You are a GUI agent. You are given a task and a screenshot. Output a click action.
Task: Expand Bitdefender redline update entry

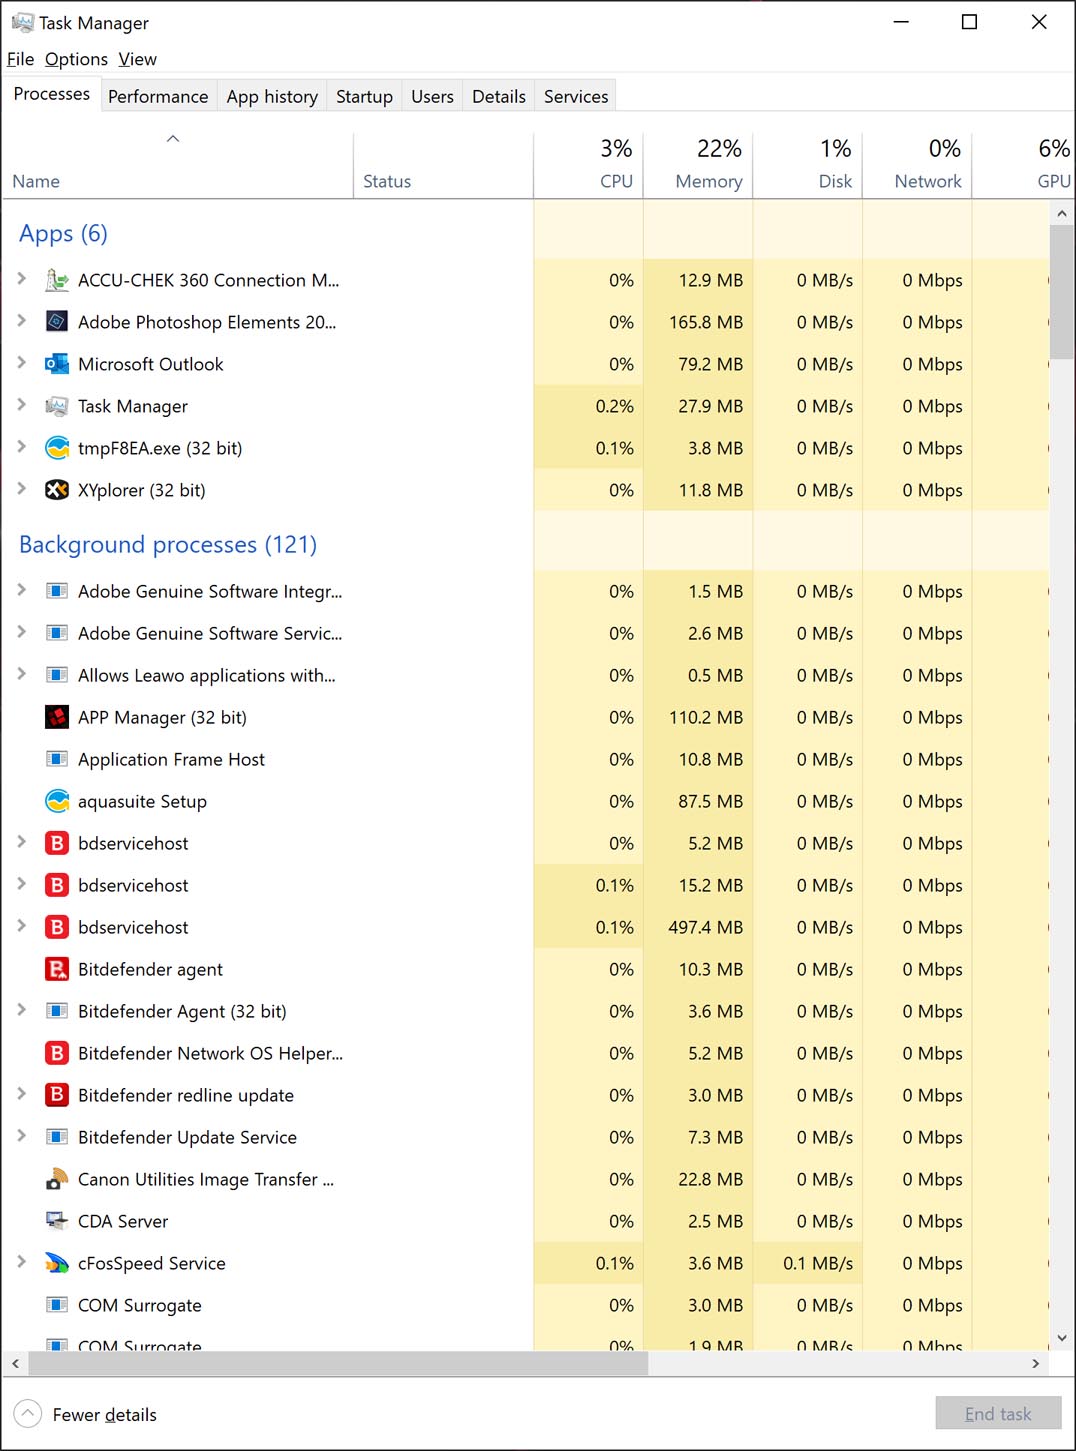pyautogui.click(x=22, y=1094)
